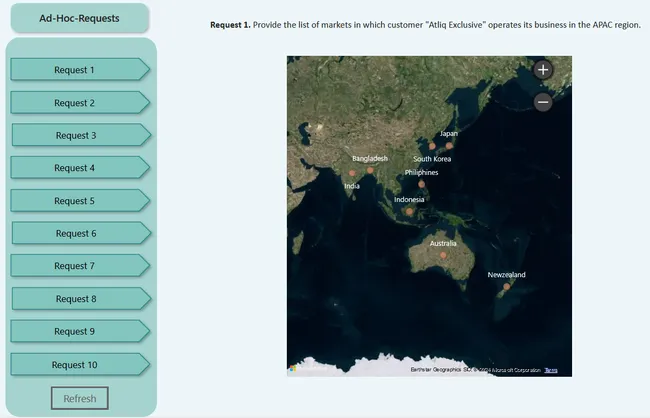The height and width of the screenshot is (418, 650).
Task: Select the Japan bubble on map
Action: click(449, 146)
